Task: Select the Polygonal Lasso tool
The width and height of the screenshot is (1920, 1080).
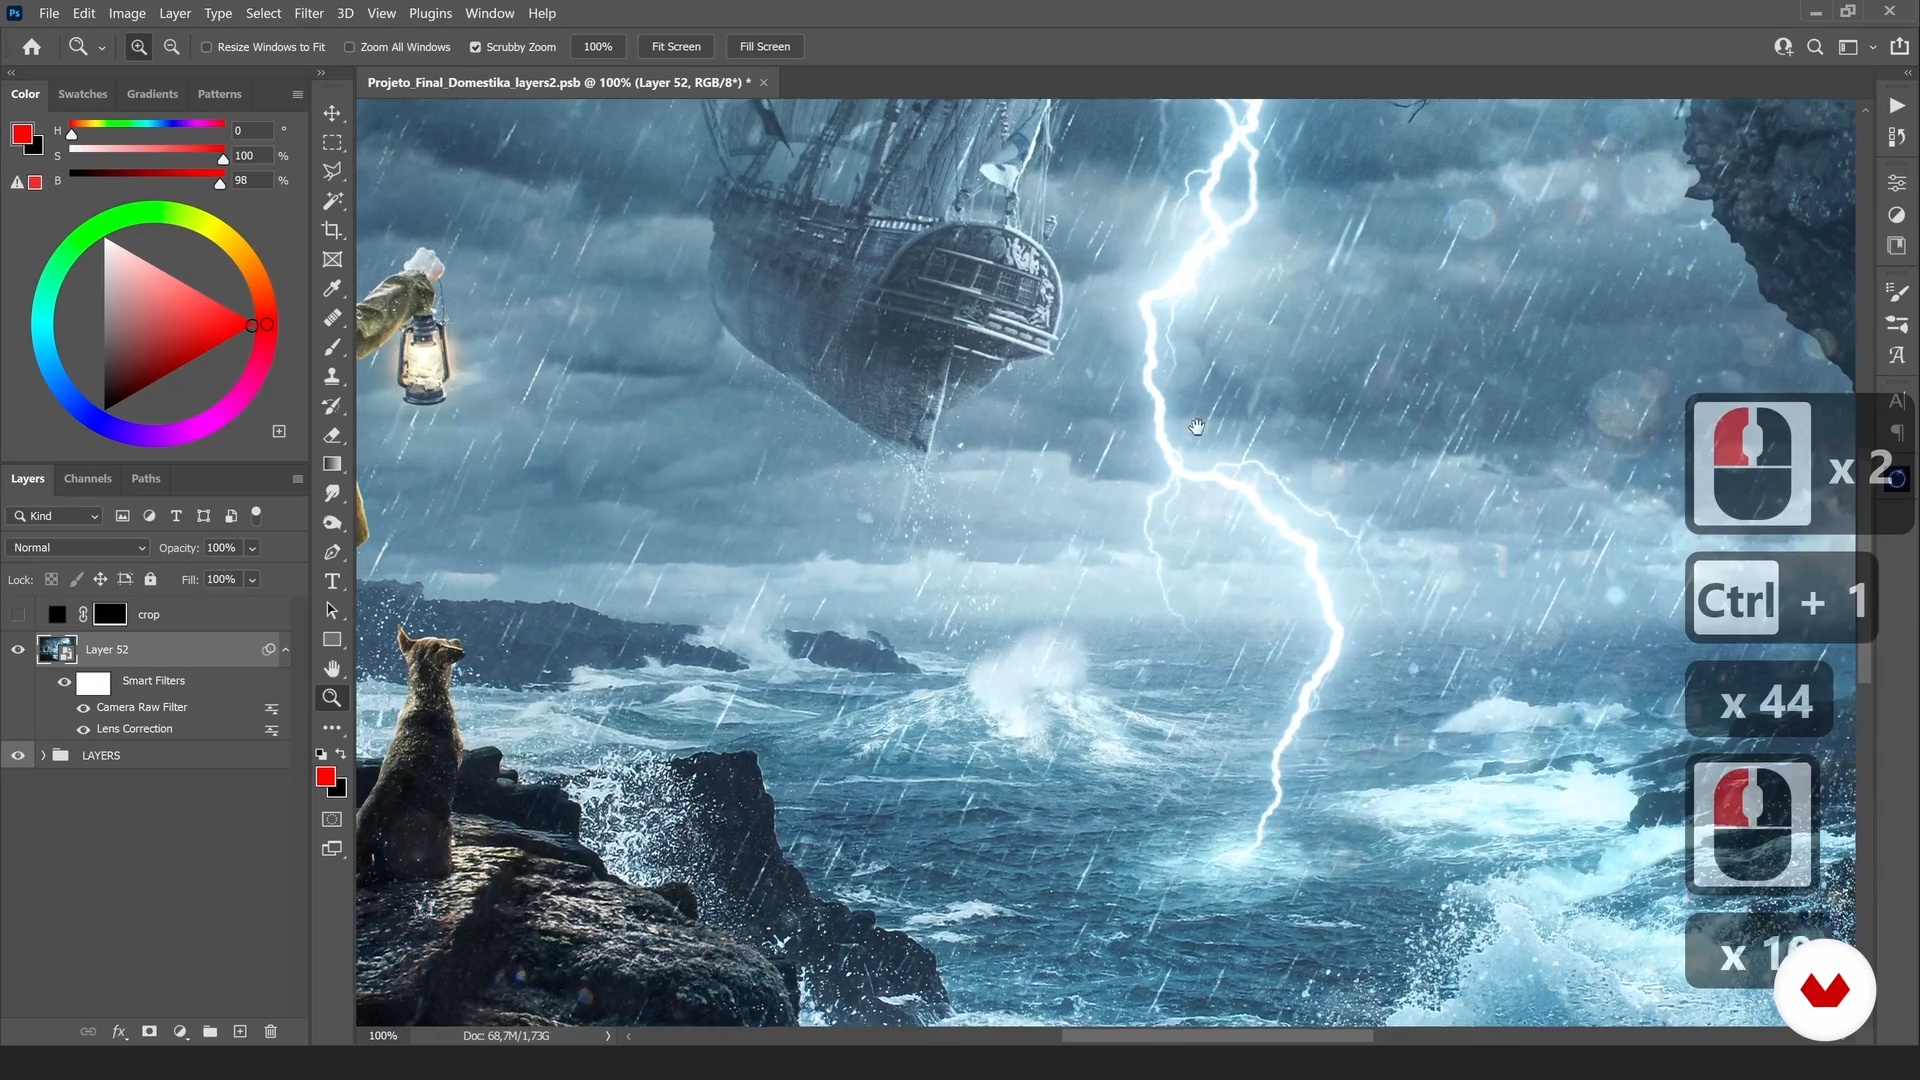Action: point(332,171)
